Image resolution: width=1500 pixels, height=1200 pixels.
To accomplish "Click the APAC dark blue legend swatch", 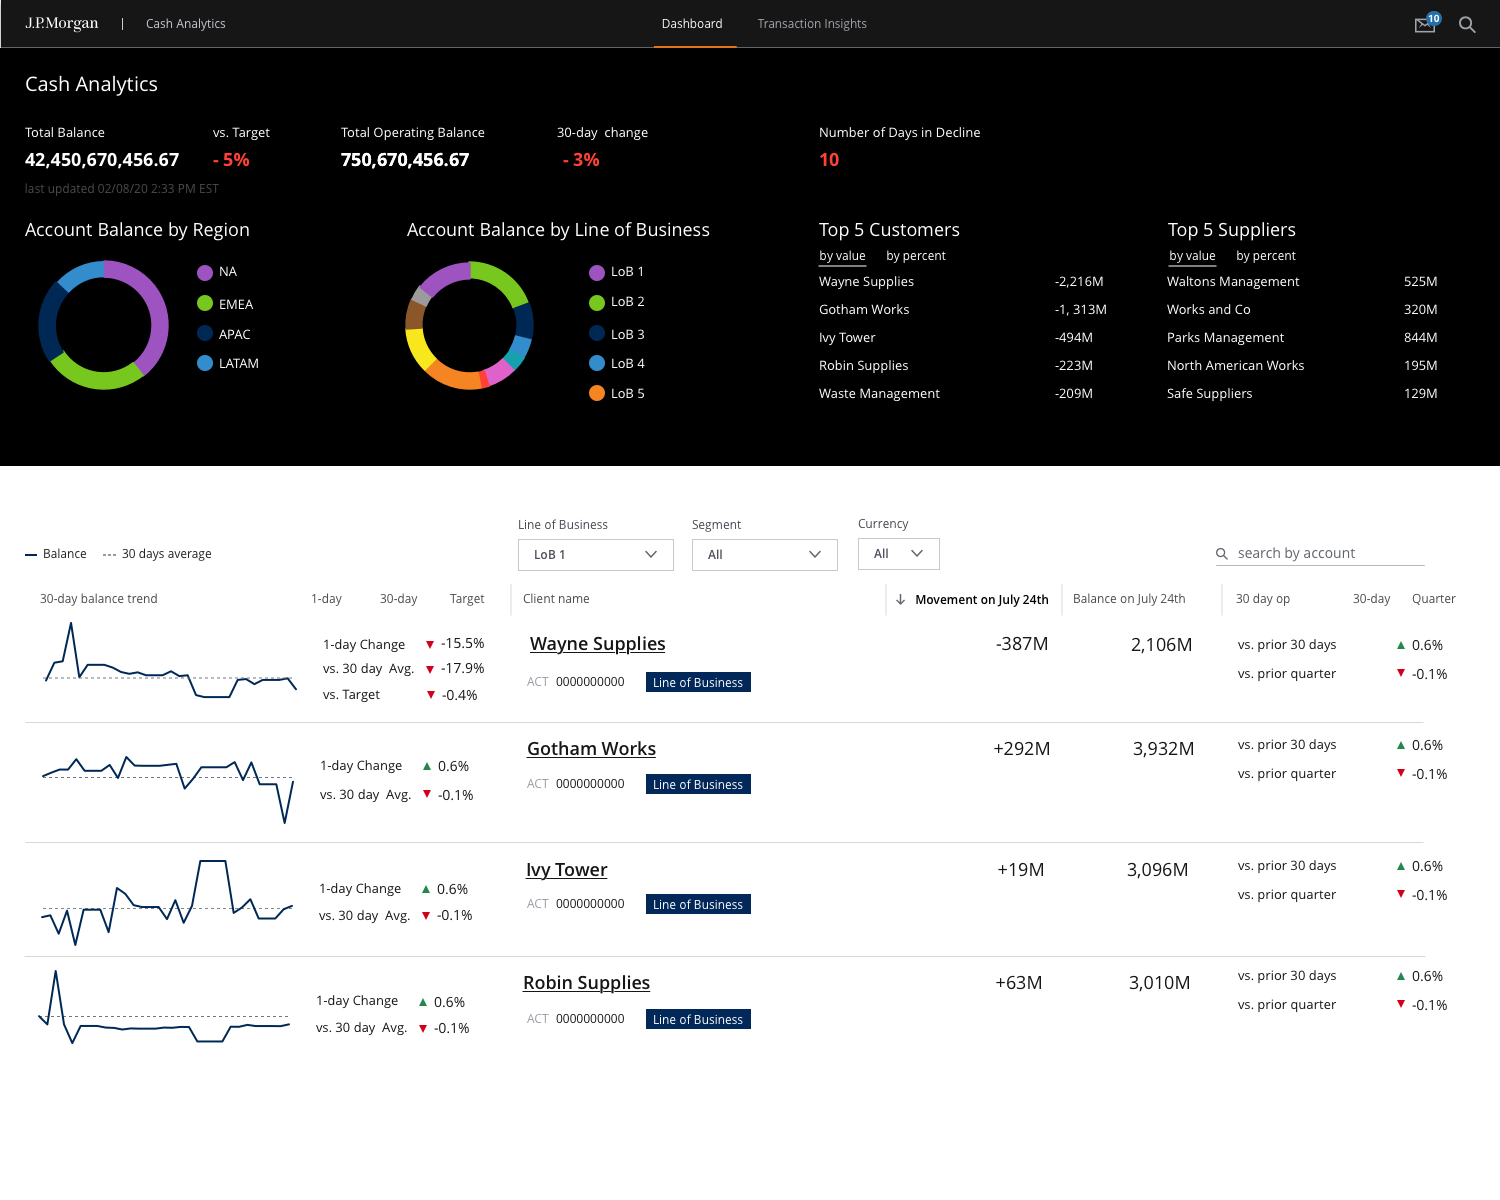I will pos(205,334).
